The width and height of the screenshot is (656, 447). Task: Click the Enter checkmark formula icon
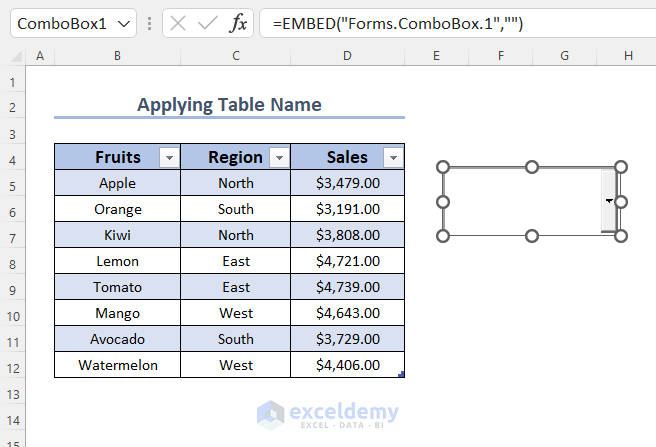[x=208, y=23]
